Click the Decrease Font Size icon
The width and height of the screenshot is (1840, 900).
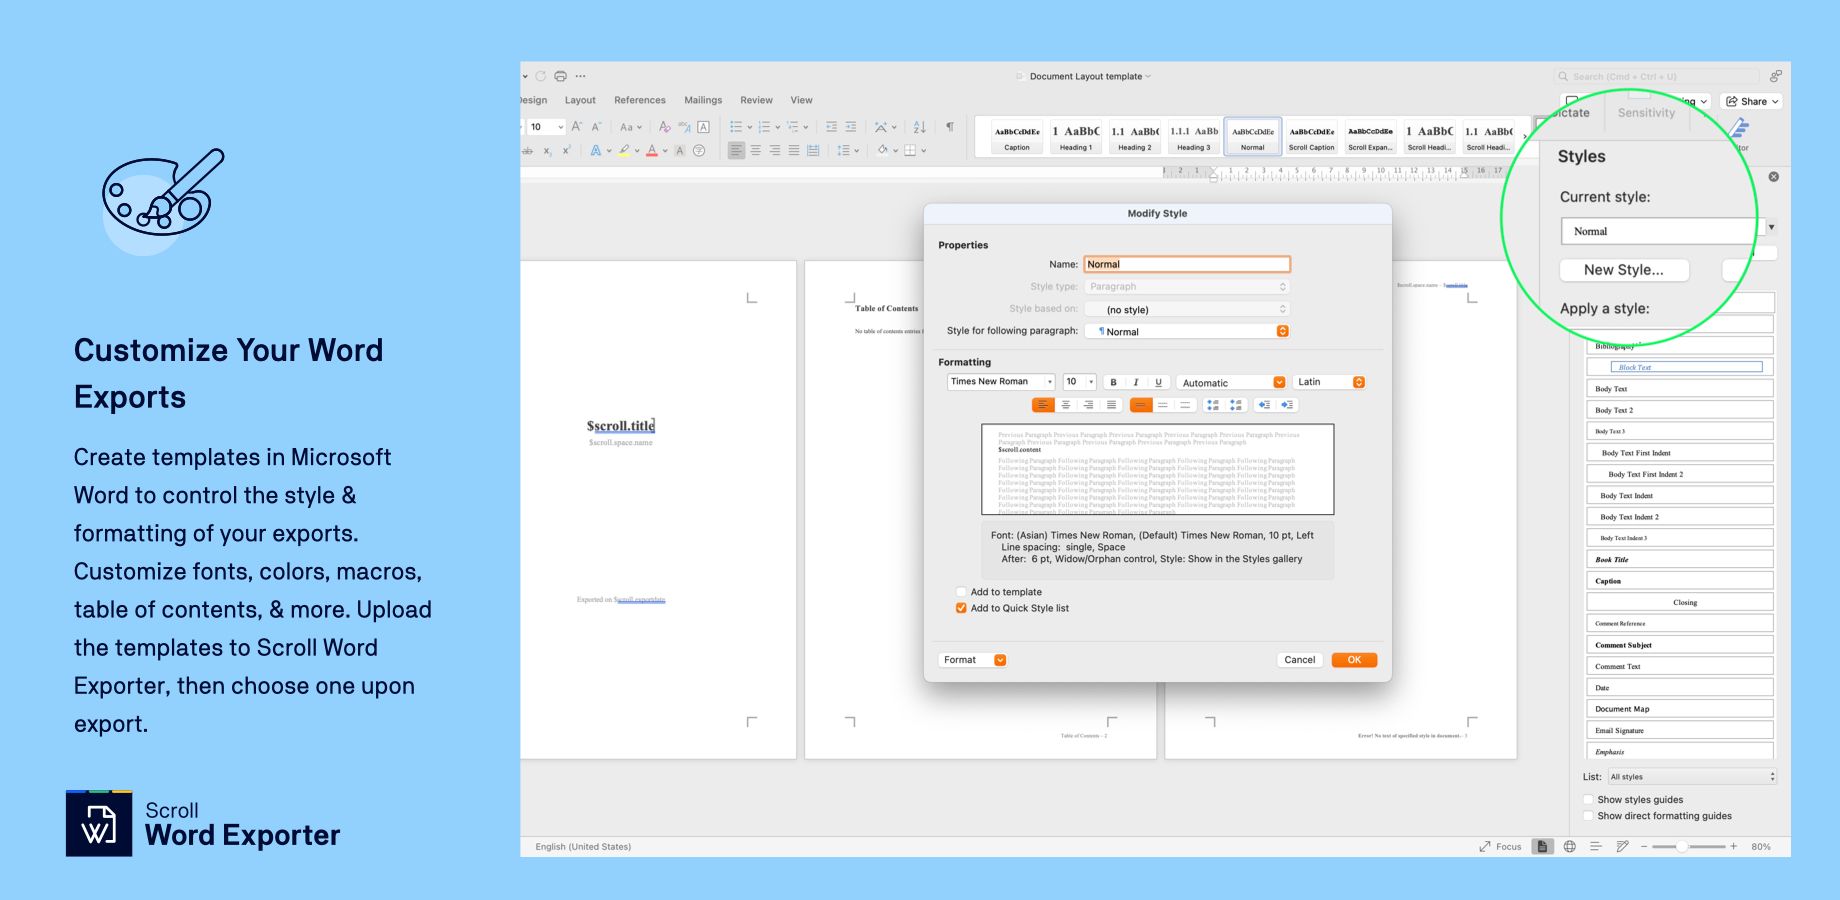[596, 127]
